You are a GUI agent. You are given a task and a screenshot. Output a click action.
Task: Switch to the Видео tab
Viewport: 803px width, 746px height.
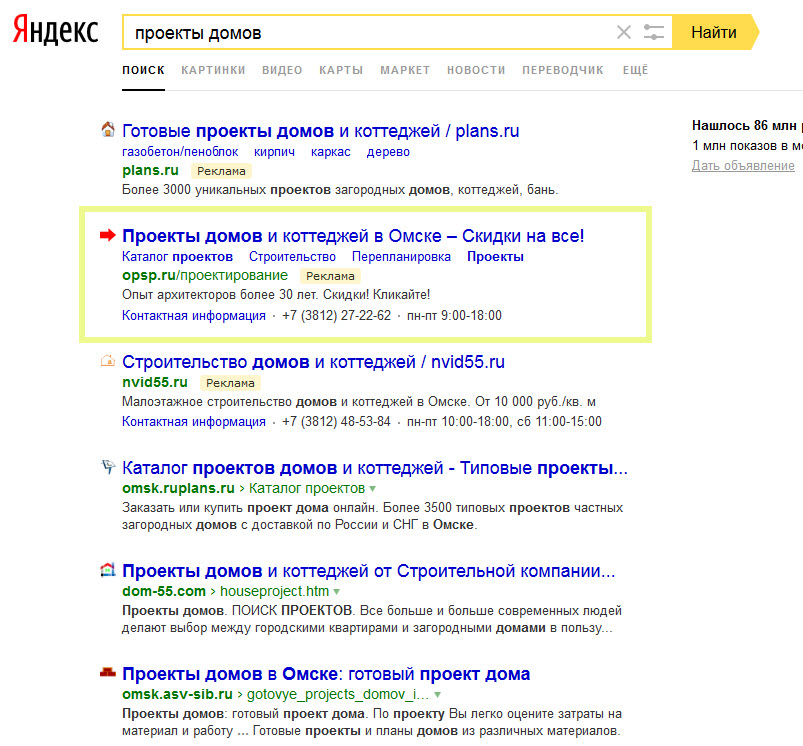point(282,70)
